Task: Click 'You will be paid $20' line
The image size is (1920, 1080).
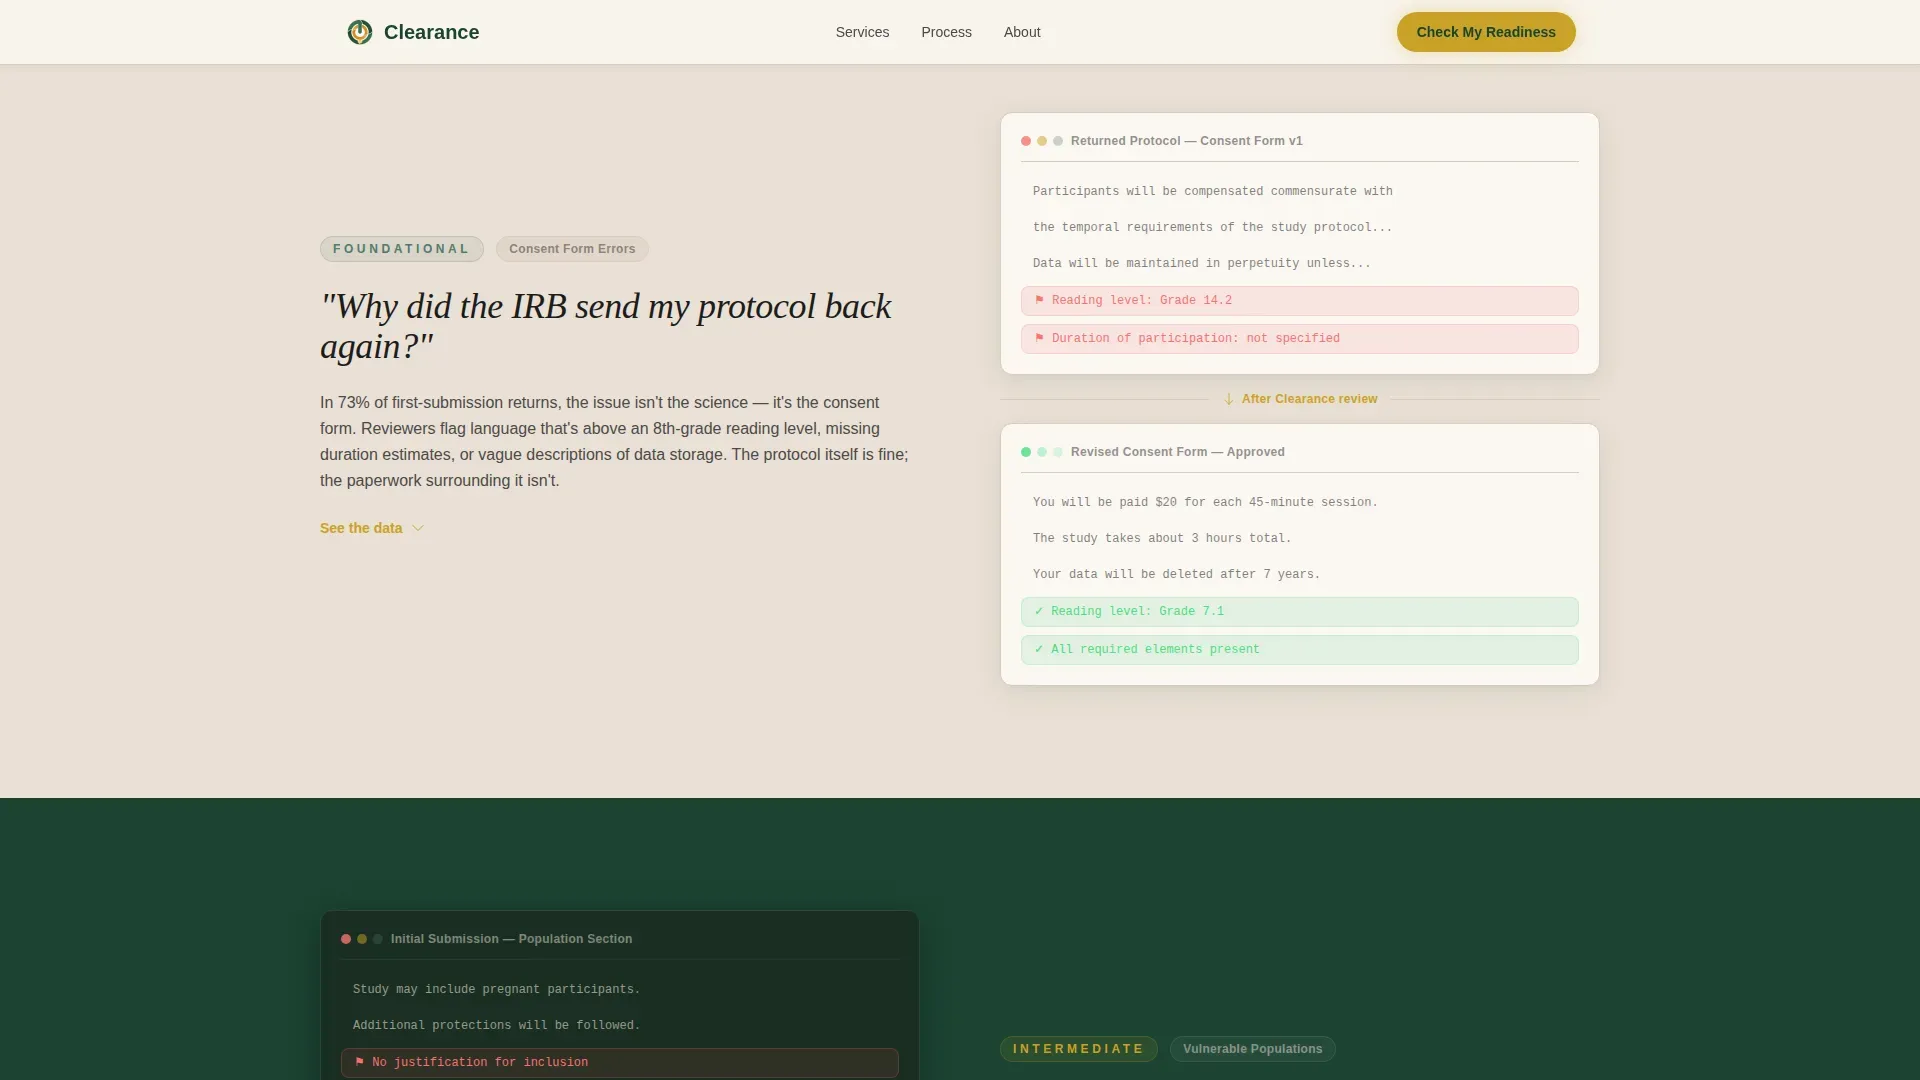Action: [1205, 502]
